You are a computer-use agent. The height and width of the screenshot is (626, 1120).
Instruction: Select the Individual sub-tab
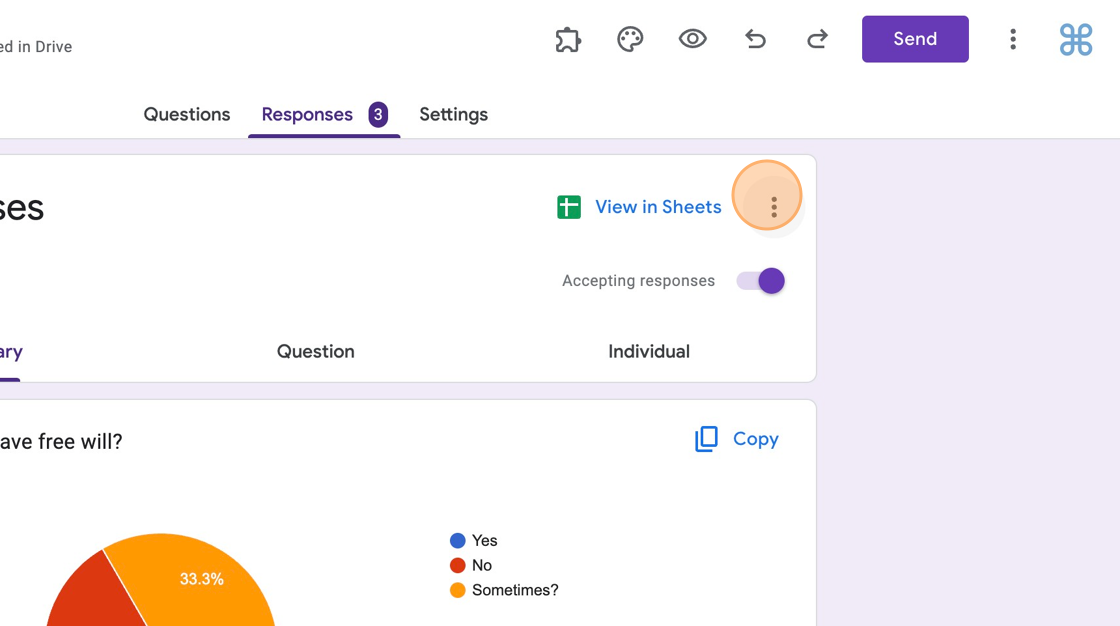649,352
